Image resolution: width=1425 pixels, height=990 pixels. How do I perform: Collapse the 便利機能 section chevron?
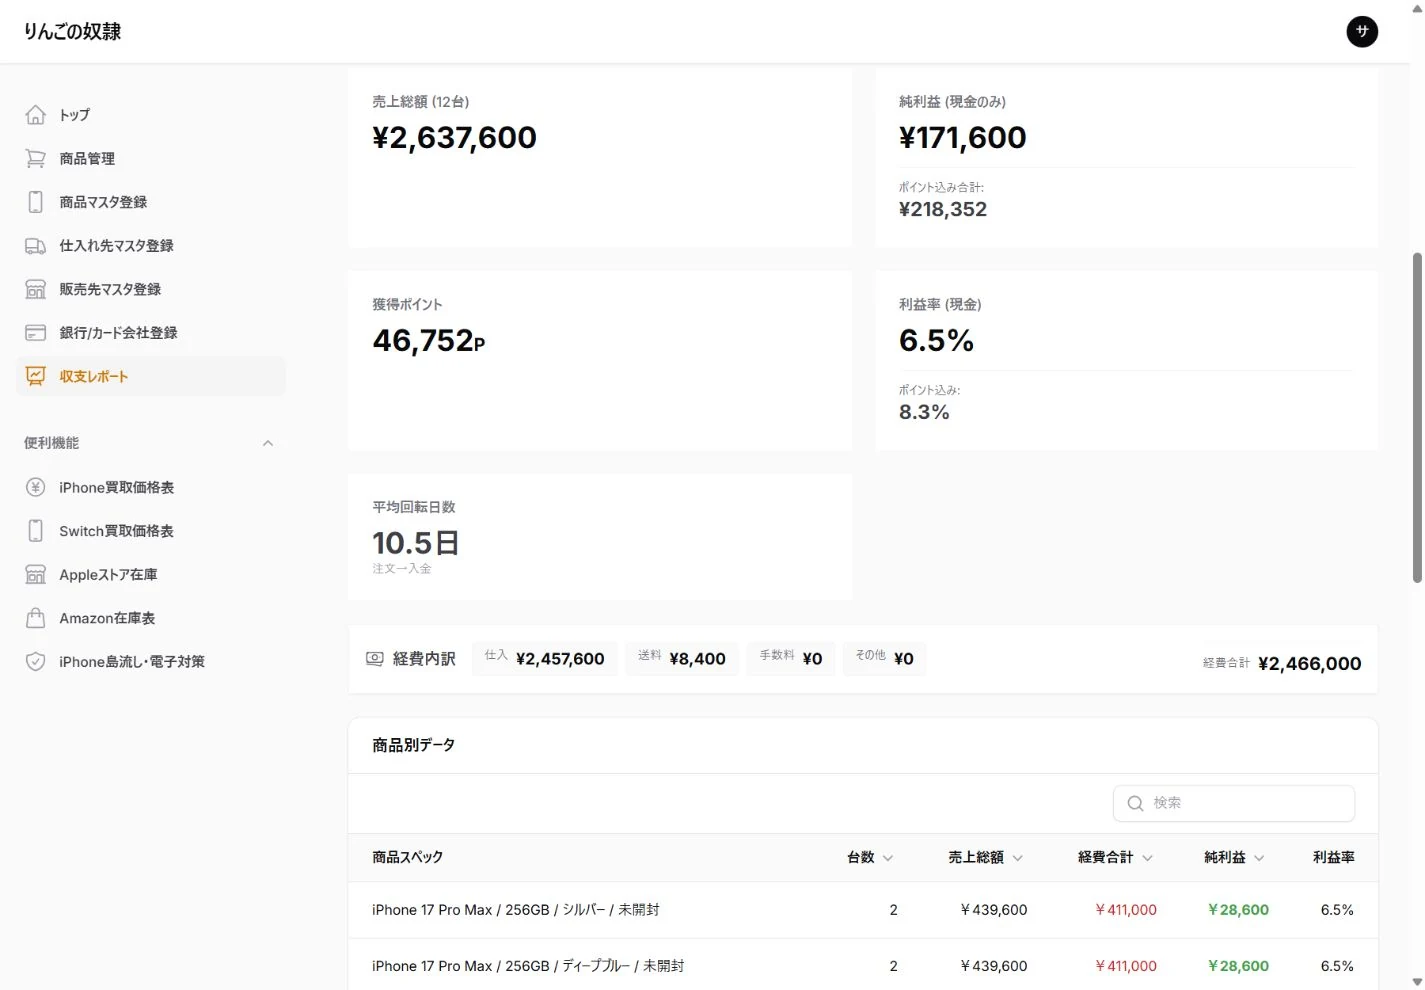(x=268, y=443)
